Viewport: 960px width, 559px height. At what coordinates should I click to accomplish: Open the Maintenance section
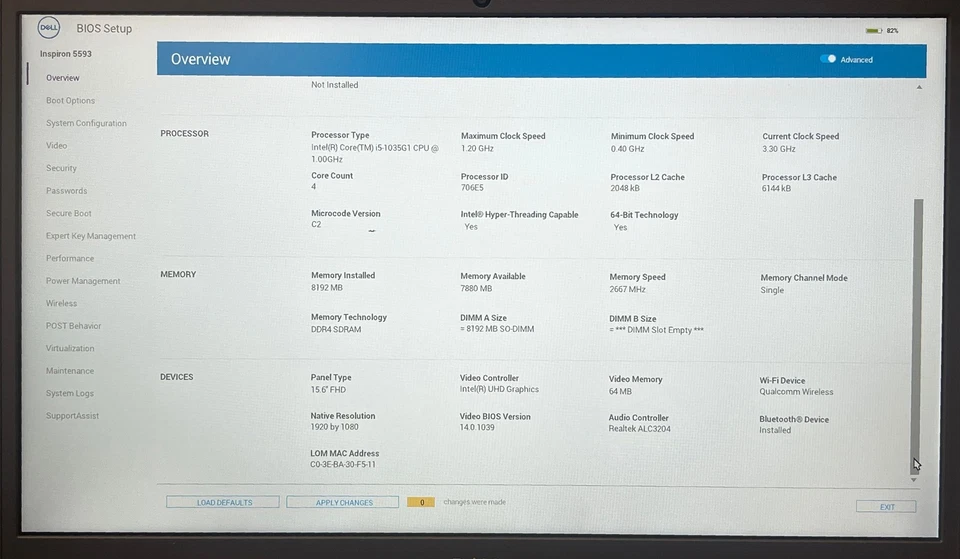(x=70, y=371)
